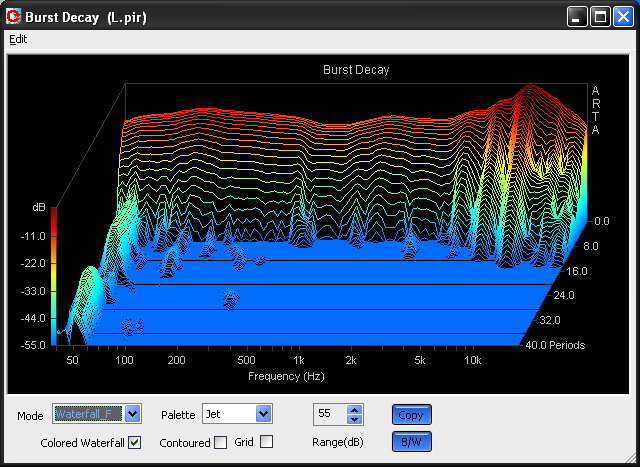Close the Burst Decay window

click(623, 17)
